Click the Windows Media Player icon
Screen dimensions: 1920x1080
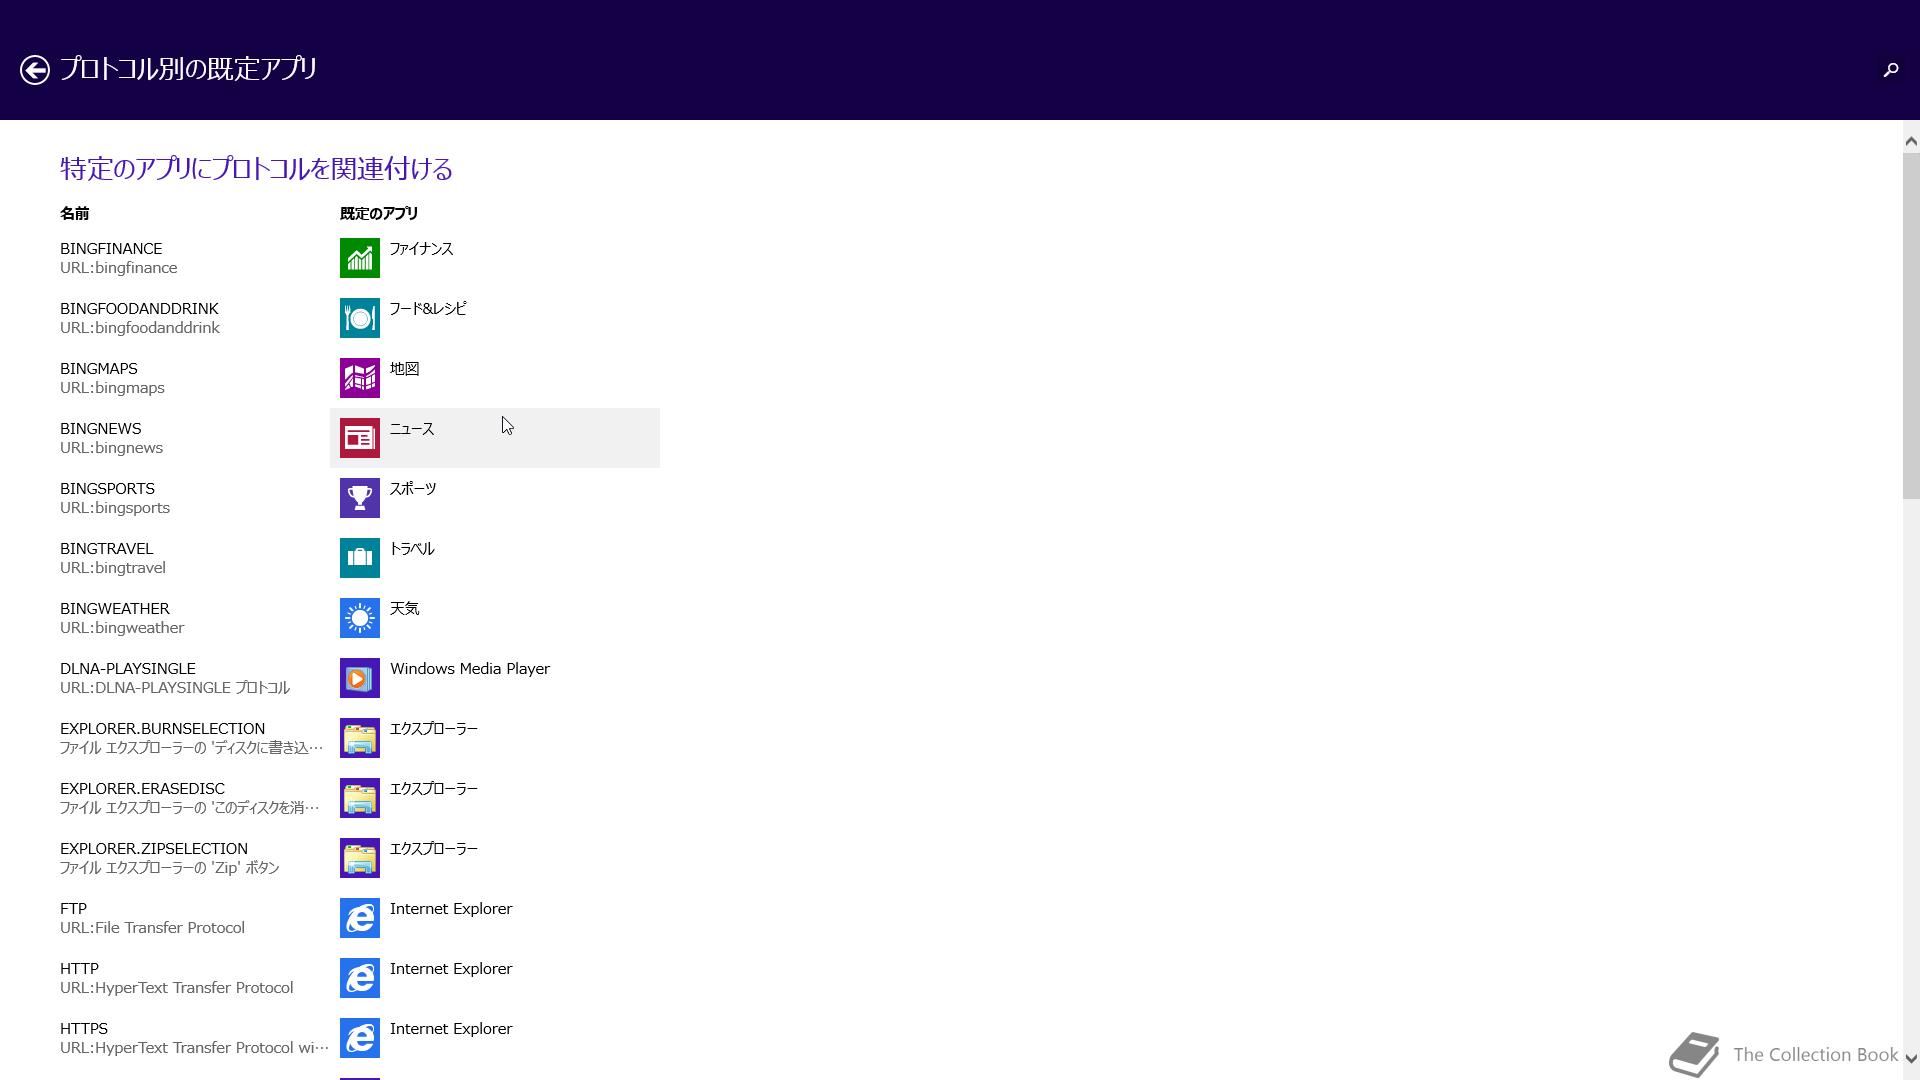point(360,678)
